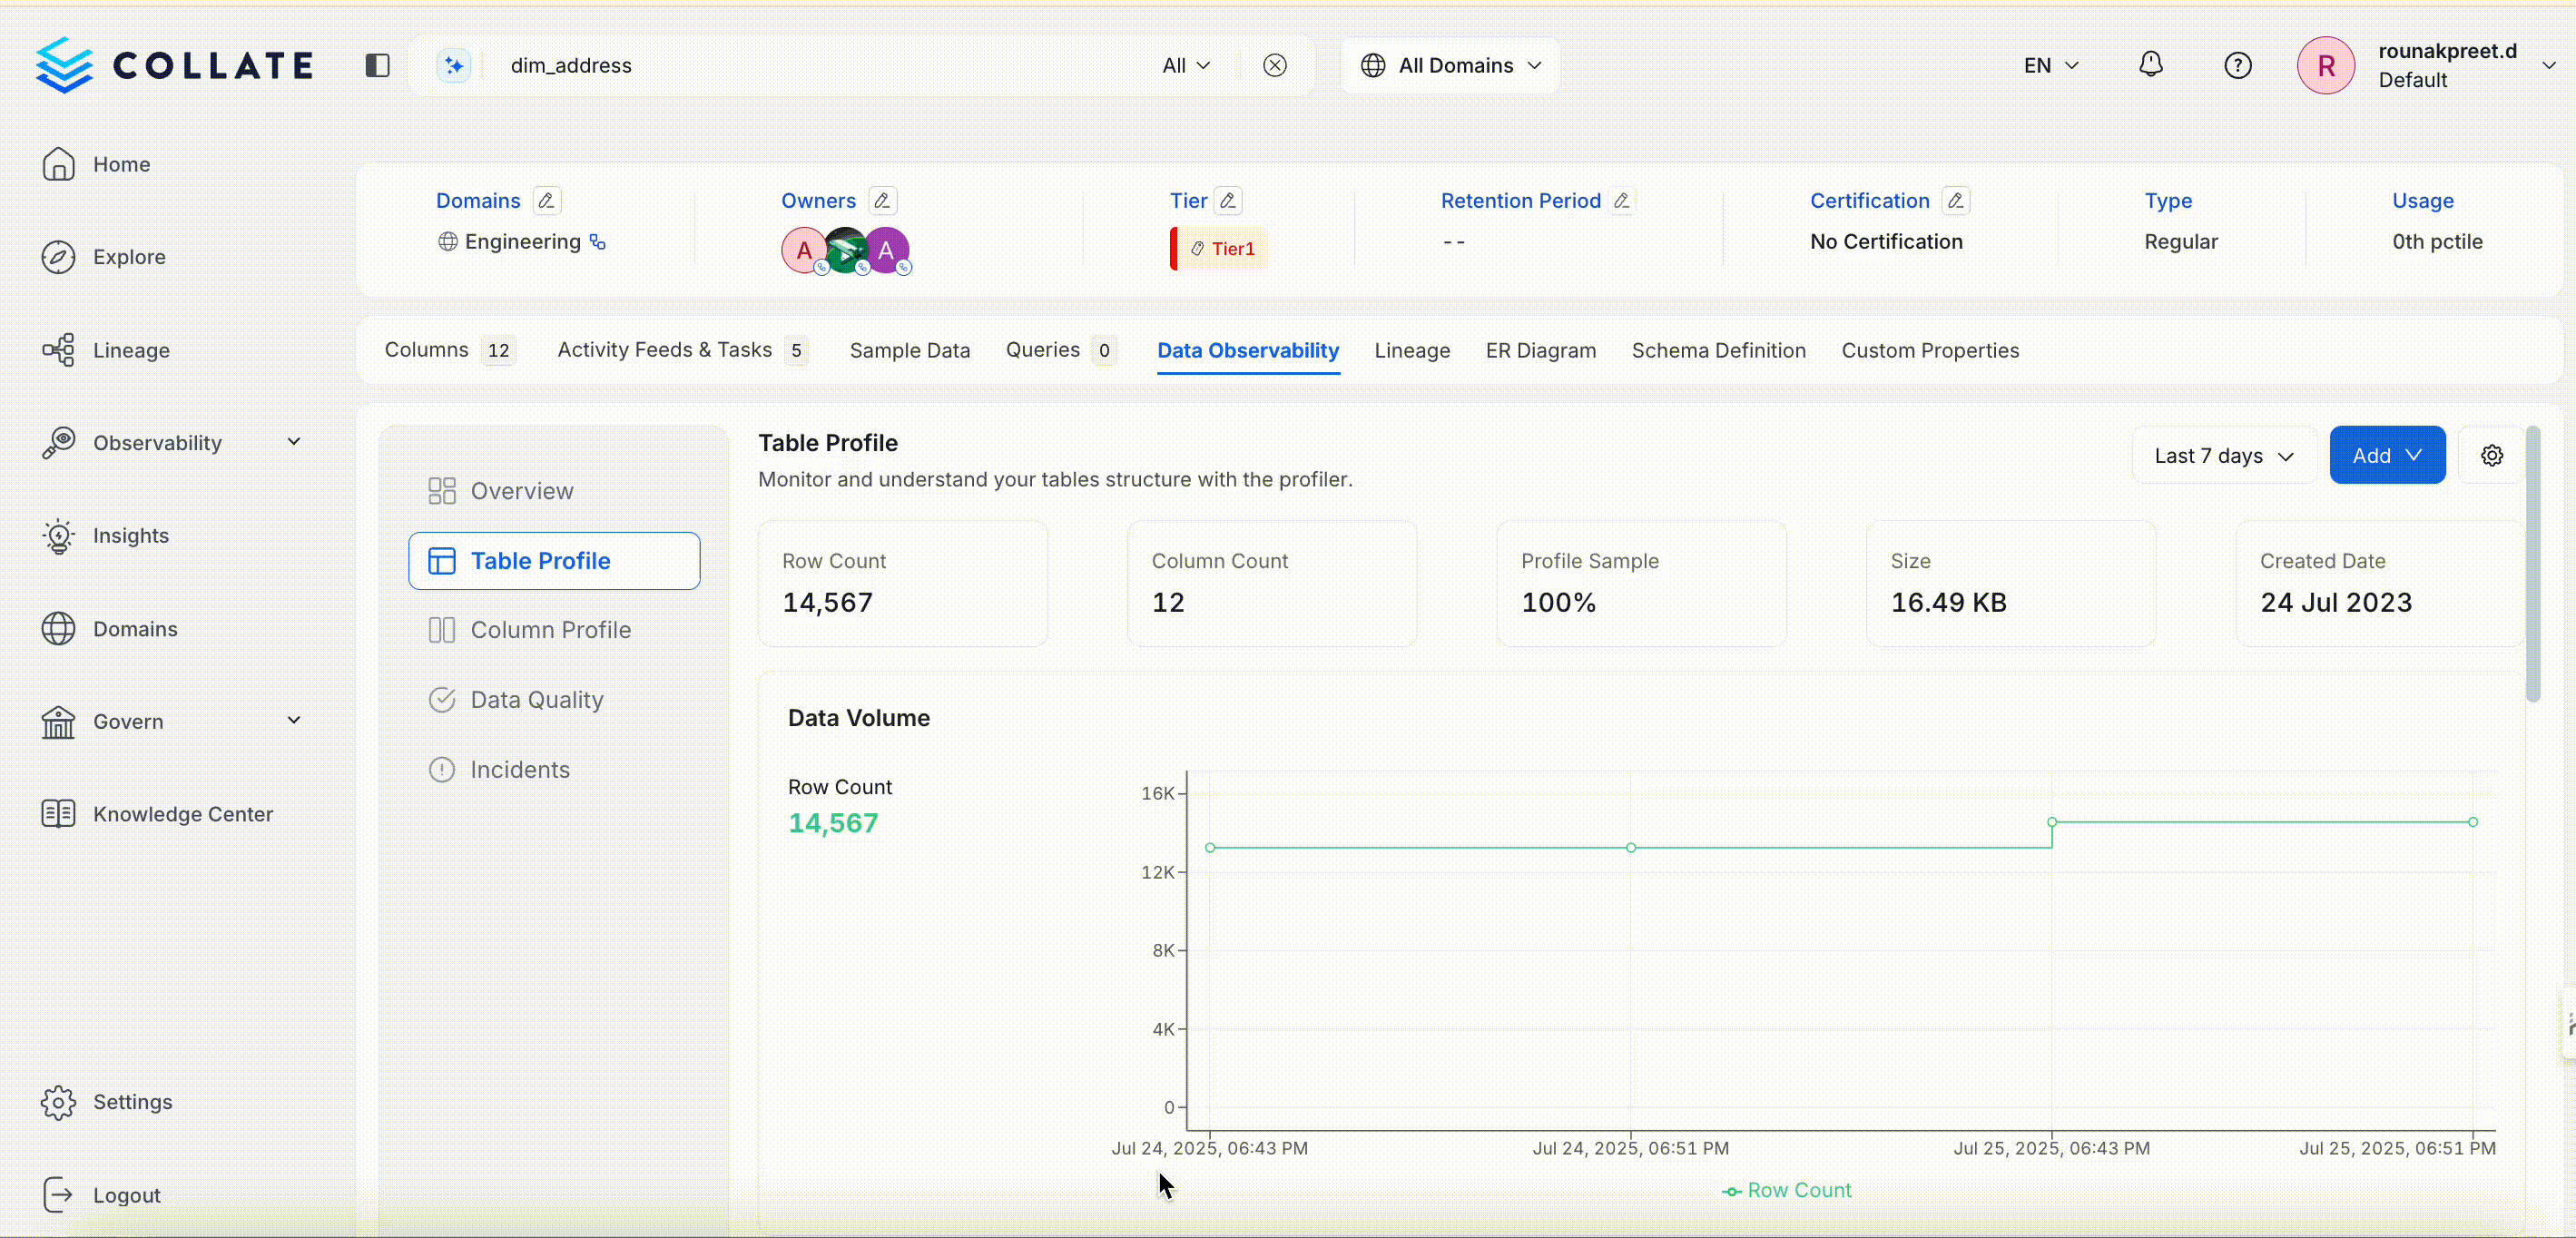
Task: Select Column Profile in side panel
Action: tap(550, 630)
